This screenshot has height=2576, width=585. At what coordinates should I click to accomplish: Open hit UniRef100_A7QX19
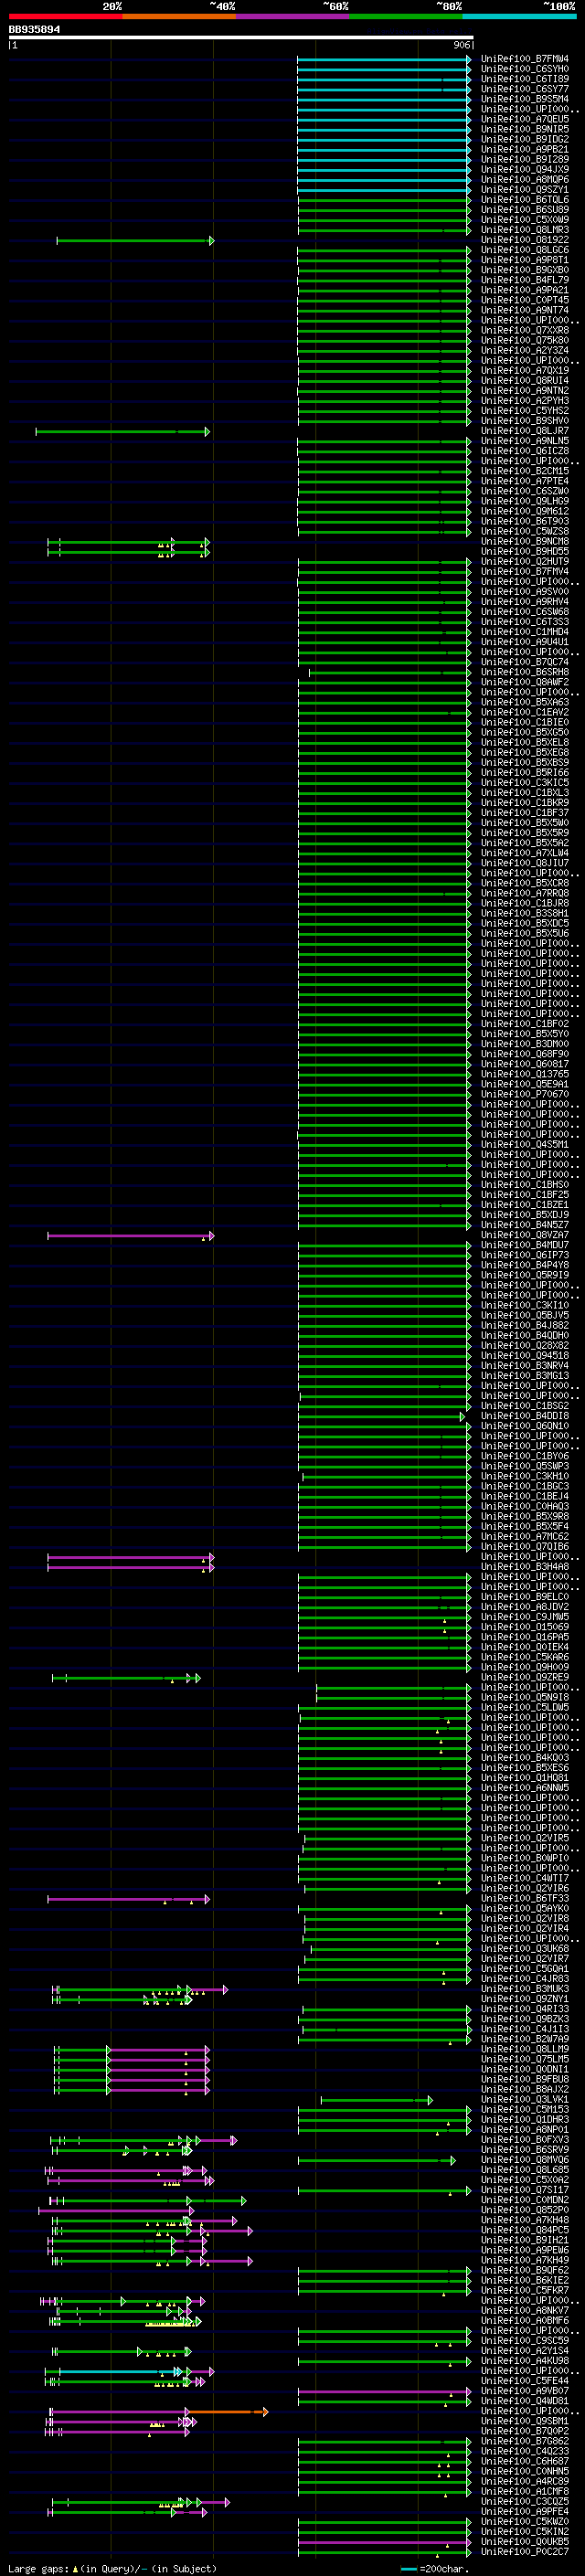[x=525, y=370]
